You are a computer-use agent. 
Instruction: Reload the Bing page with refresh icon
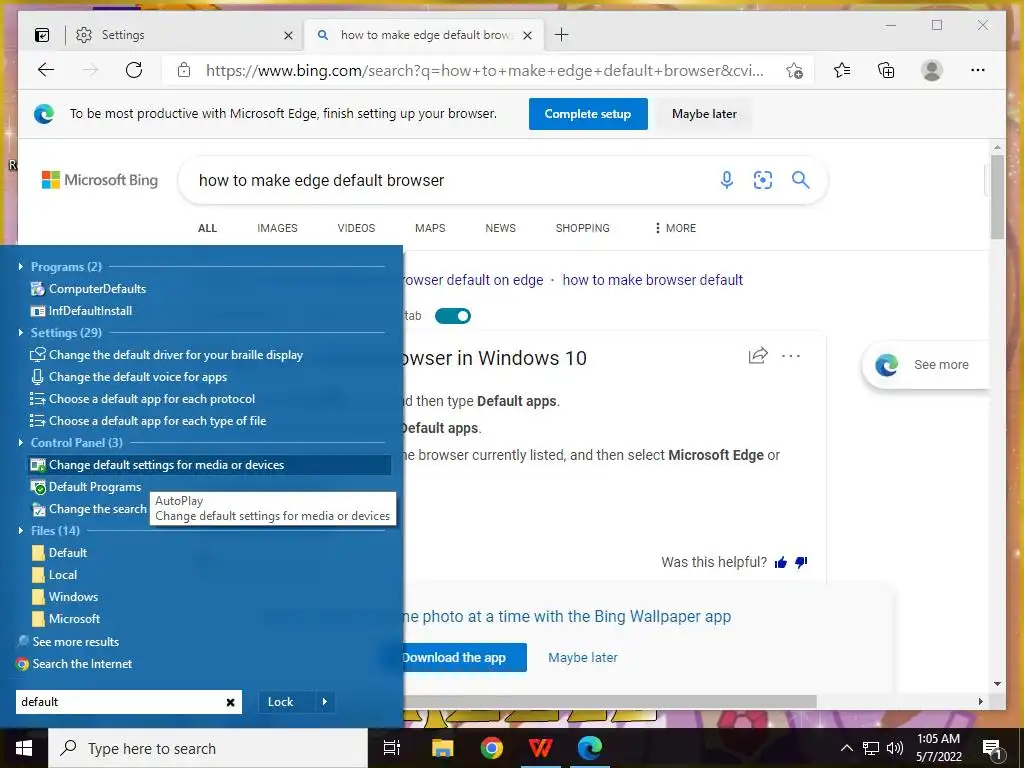(134, 70)
